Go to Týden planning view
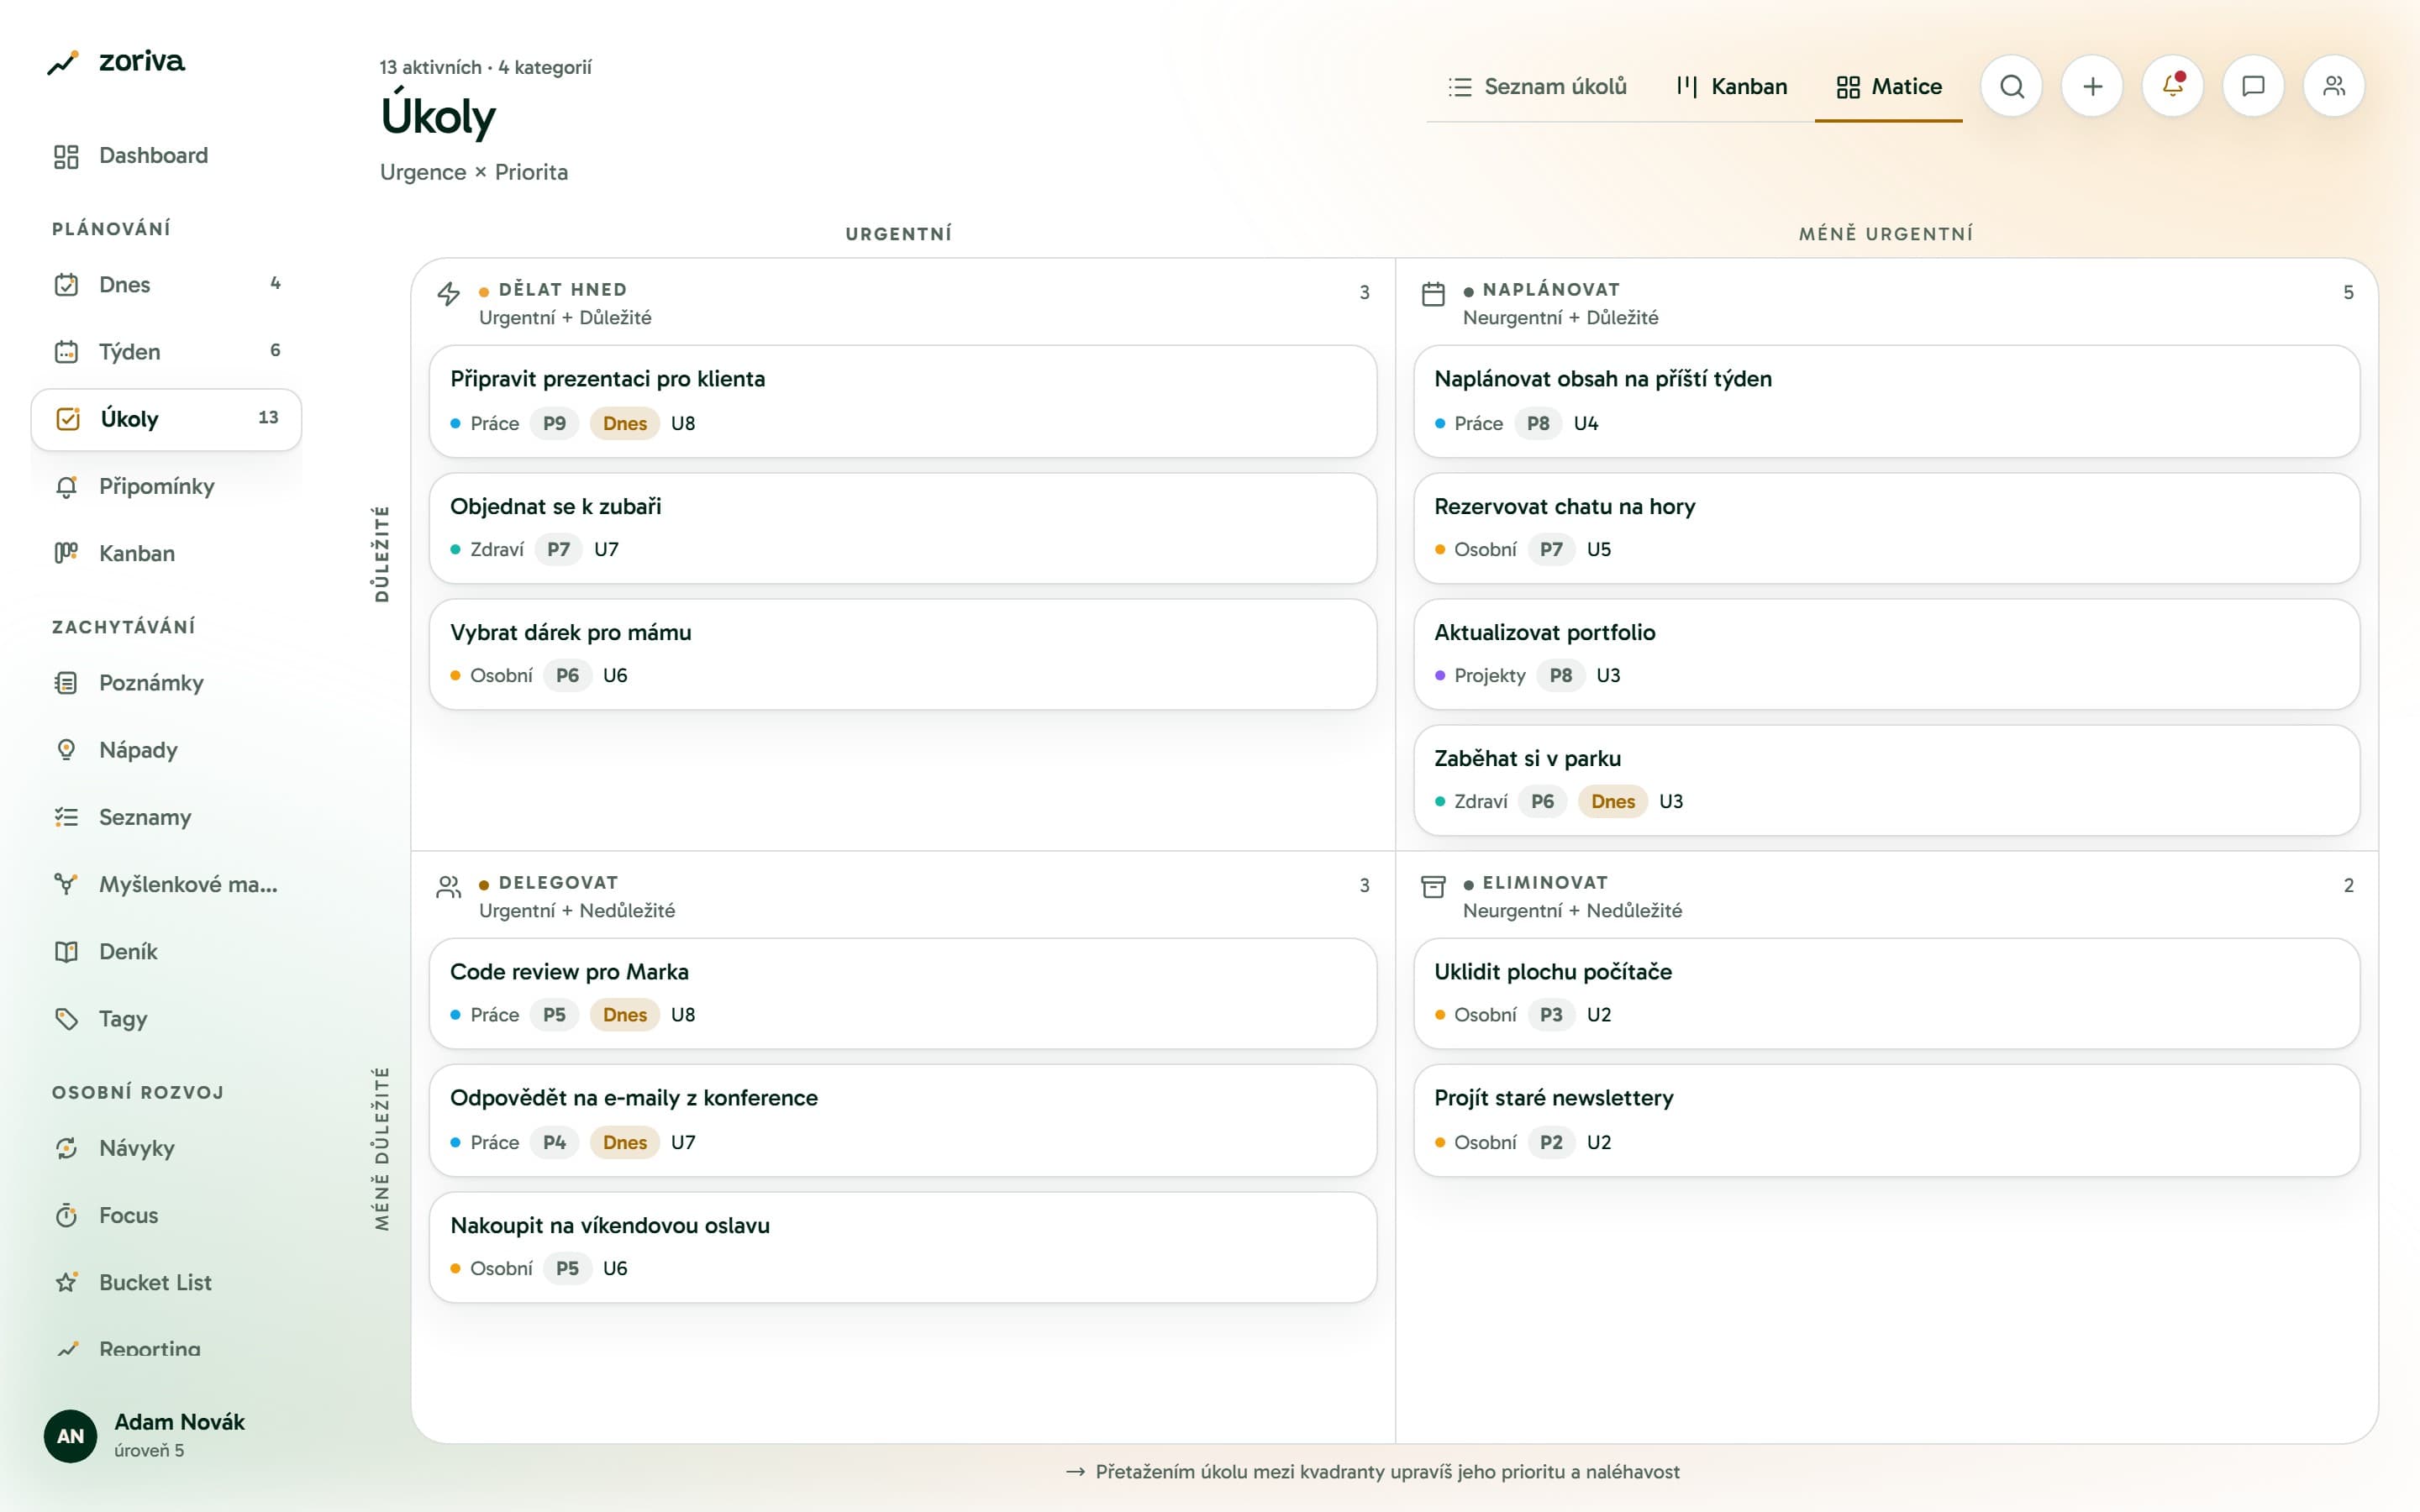Screen dimensions: 2420x1512 pos(166,352)
